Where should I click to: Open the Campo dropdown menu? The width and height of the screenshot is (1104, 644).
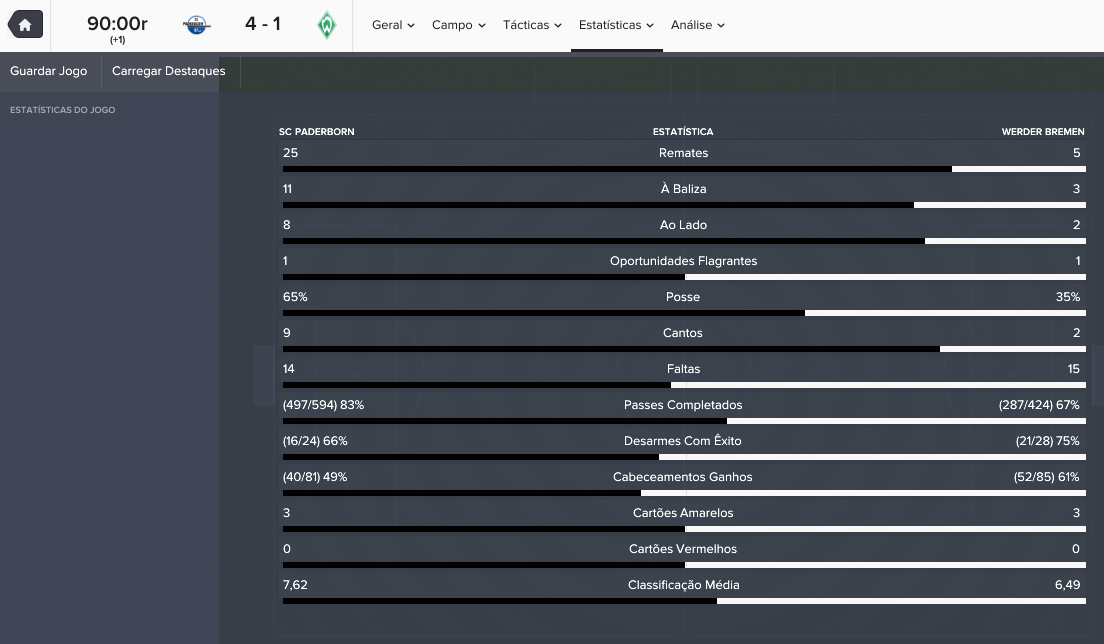click(x=458, y=25)
